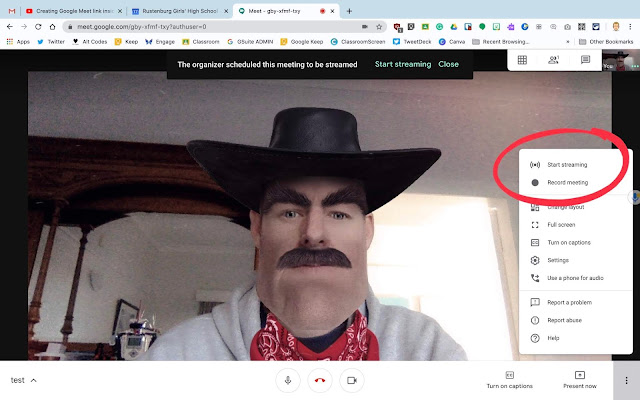Select Report abuse entry
Image resolution: width=640 pixels, height=400 pixels.
[x=576, y=320]
